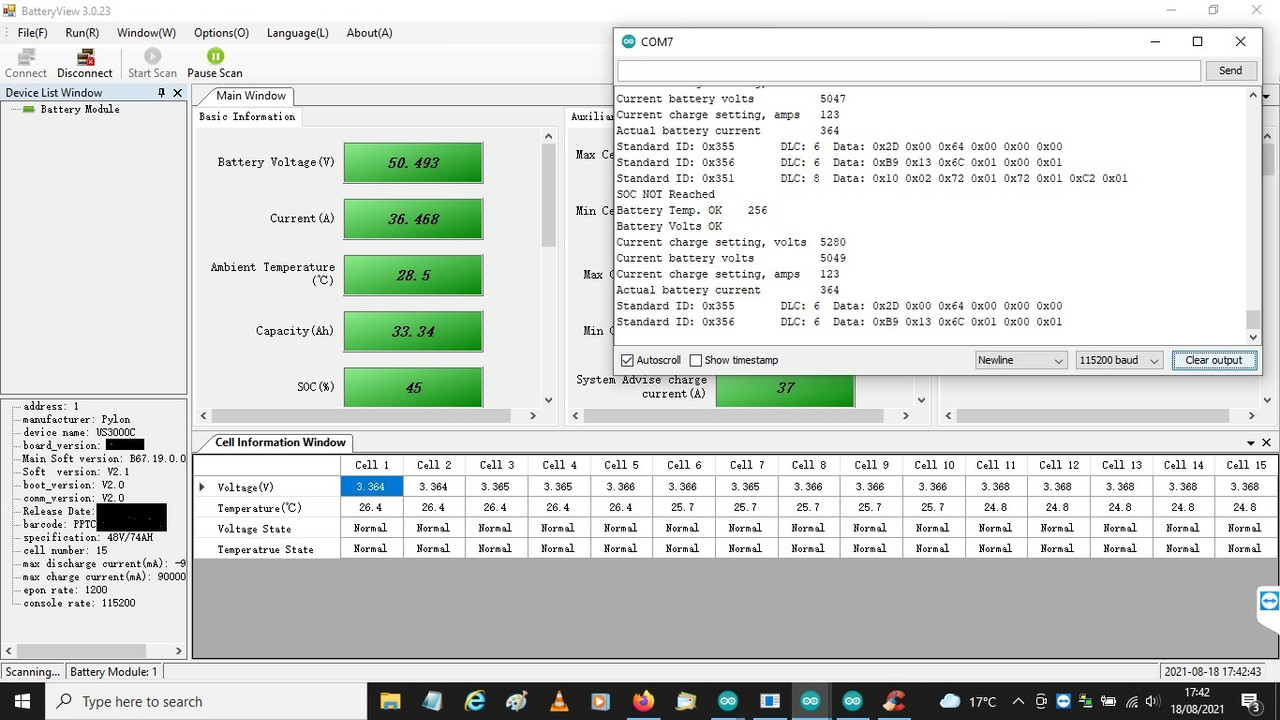Open the Cell Information Window dropdown arrow
This screenshot has width=1280, height=720.
pyautogui.click(x=1251, y=443)
